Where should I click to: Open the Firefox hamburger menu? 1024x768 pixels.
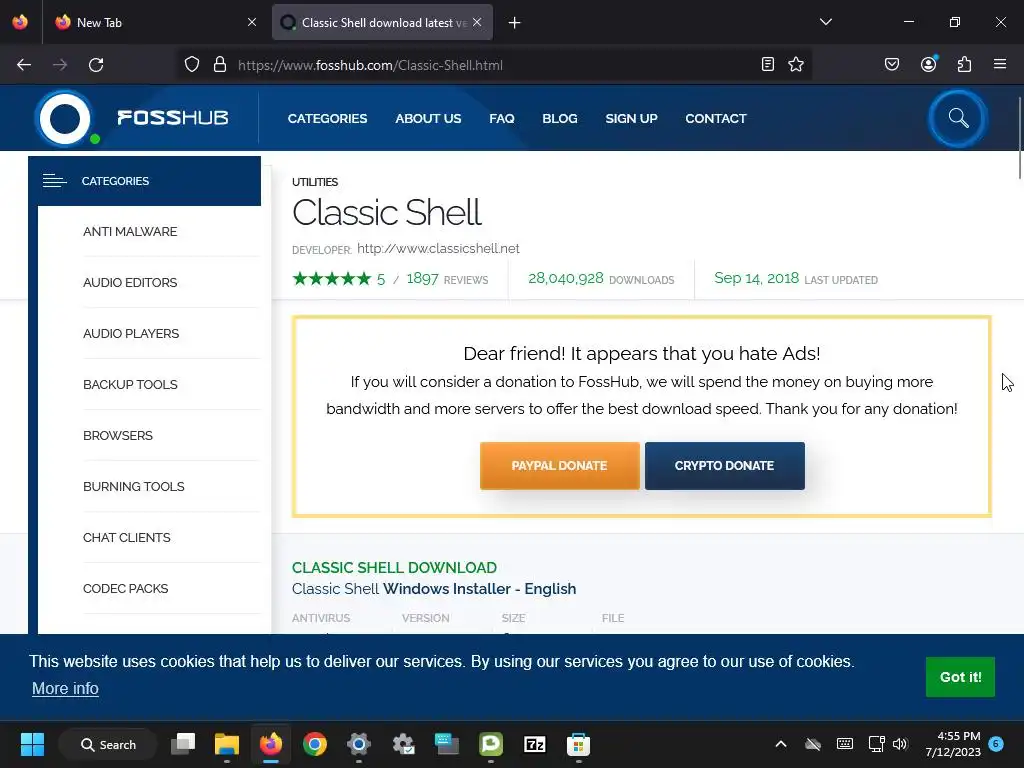(1000, 64)
